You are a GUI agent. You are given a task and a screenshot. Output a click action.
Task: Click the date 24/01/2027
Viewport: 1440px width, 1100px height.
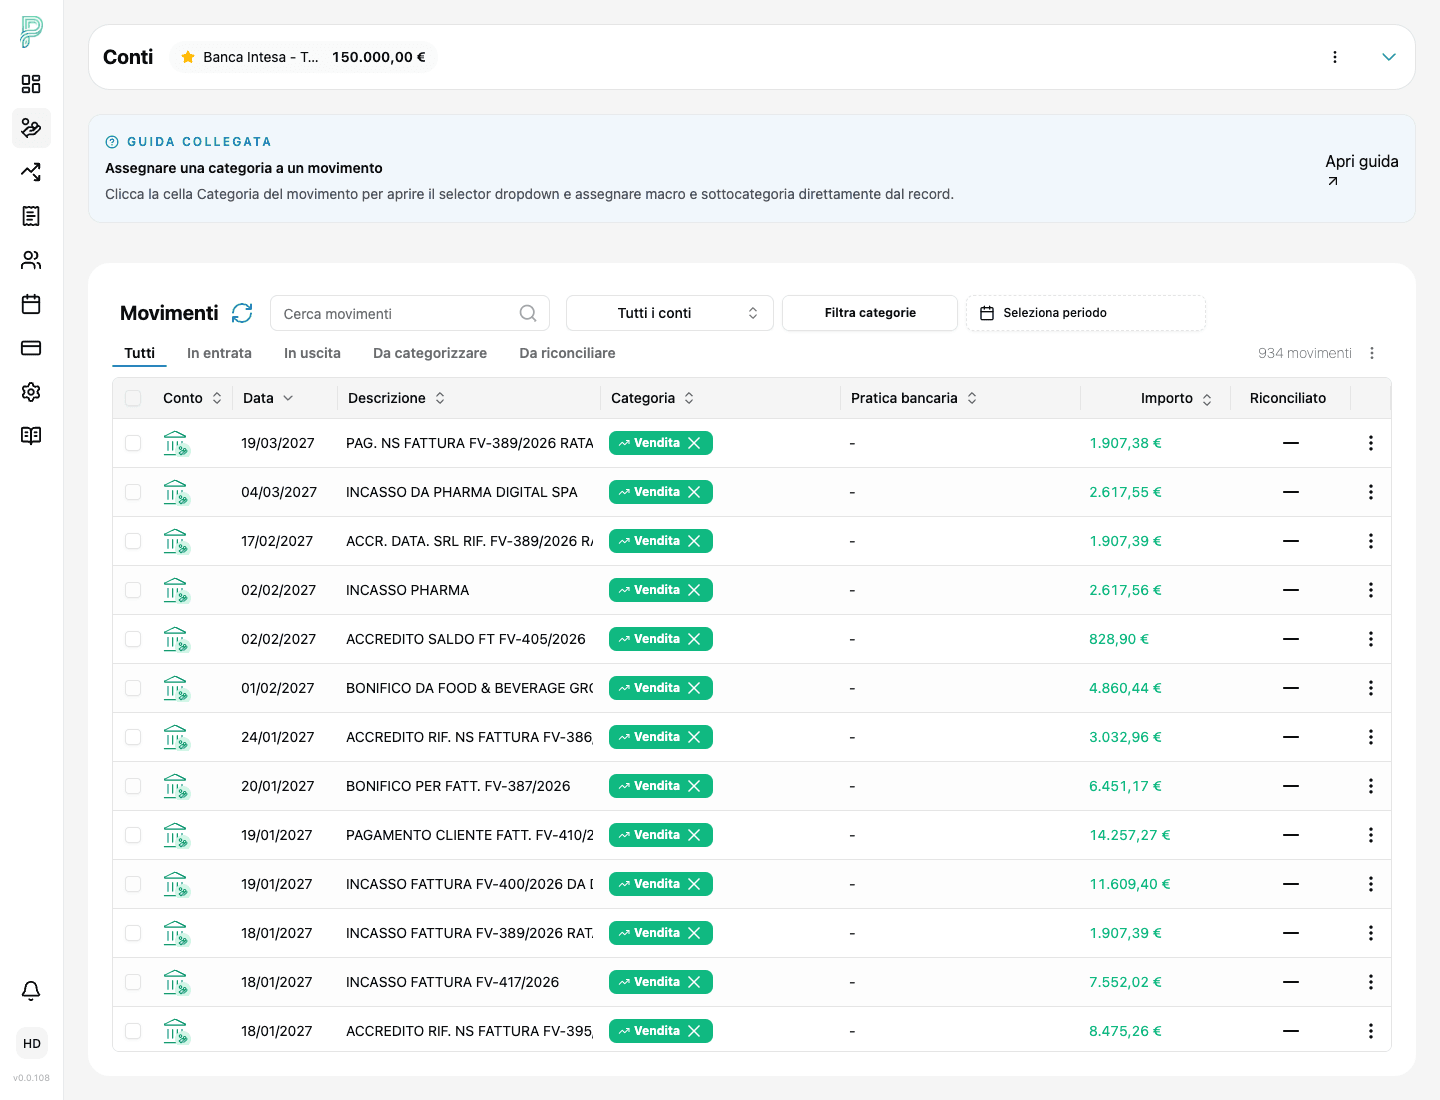(x=277, y=737)
